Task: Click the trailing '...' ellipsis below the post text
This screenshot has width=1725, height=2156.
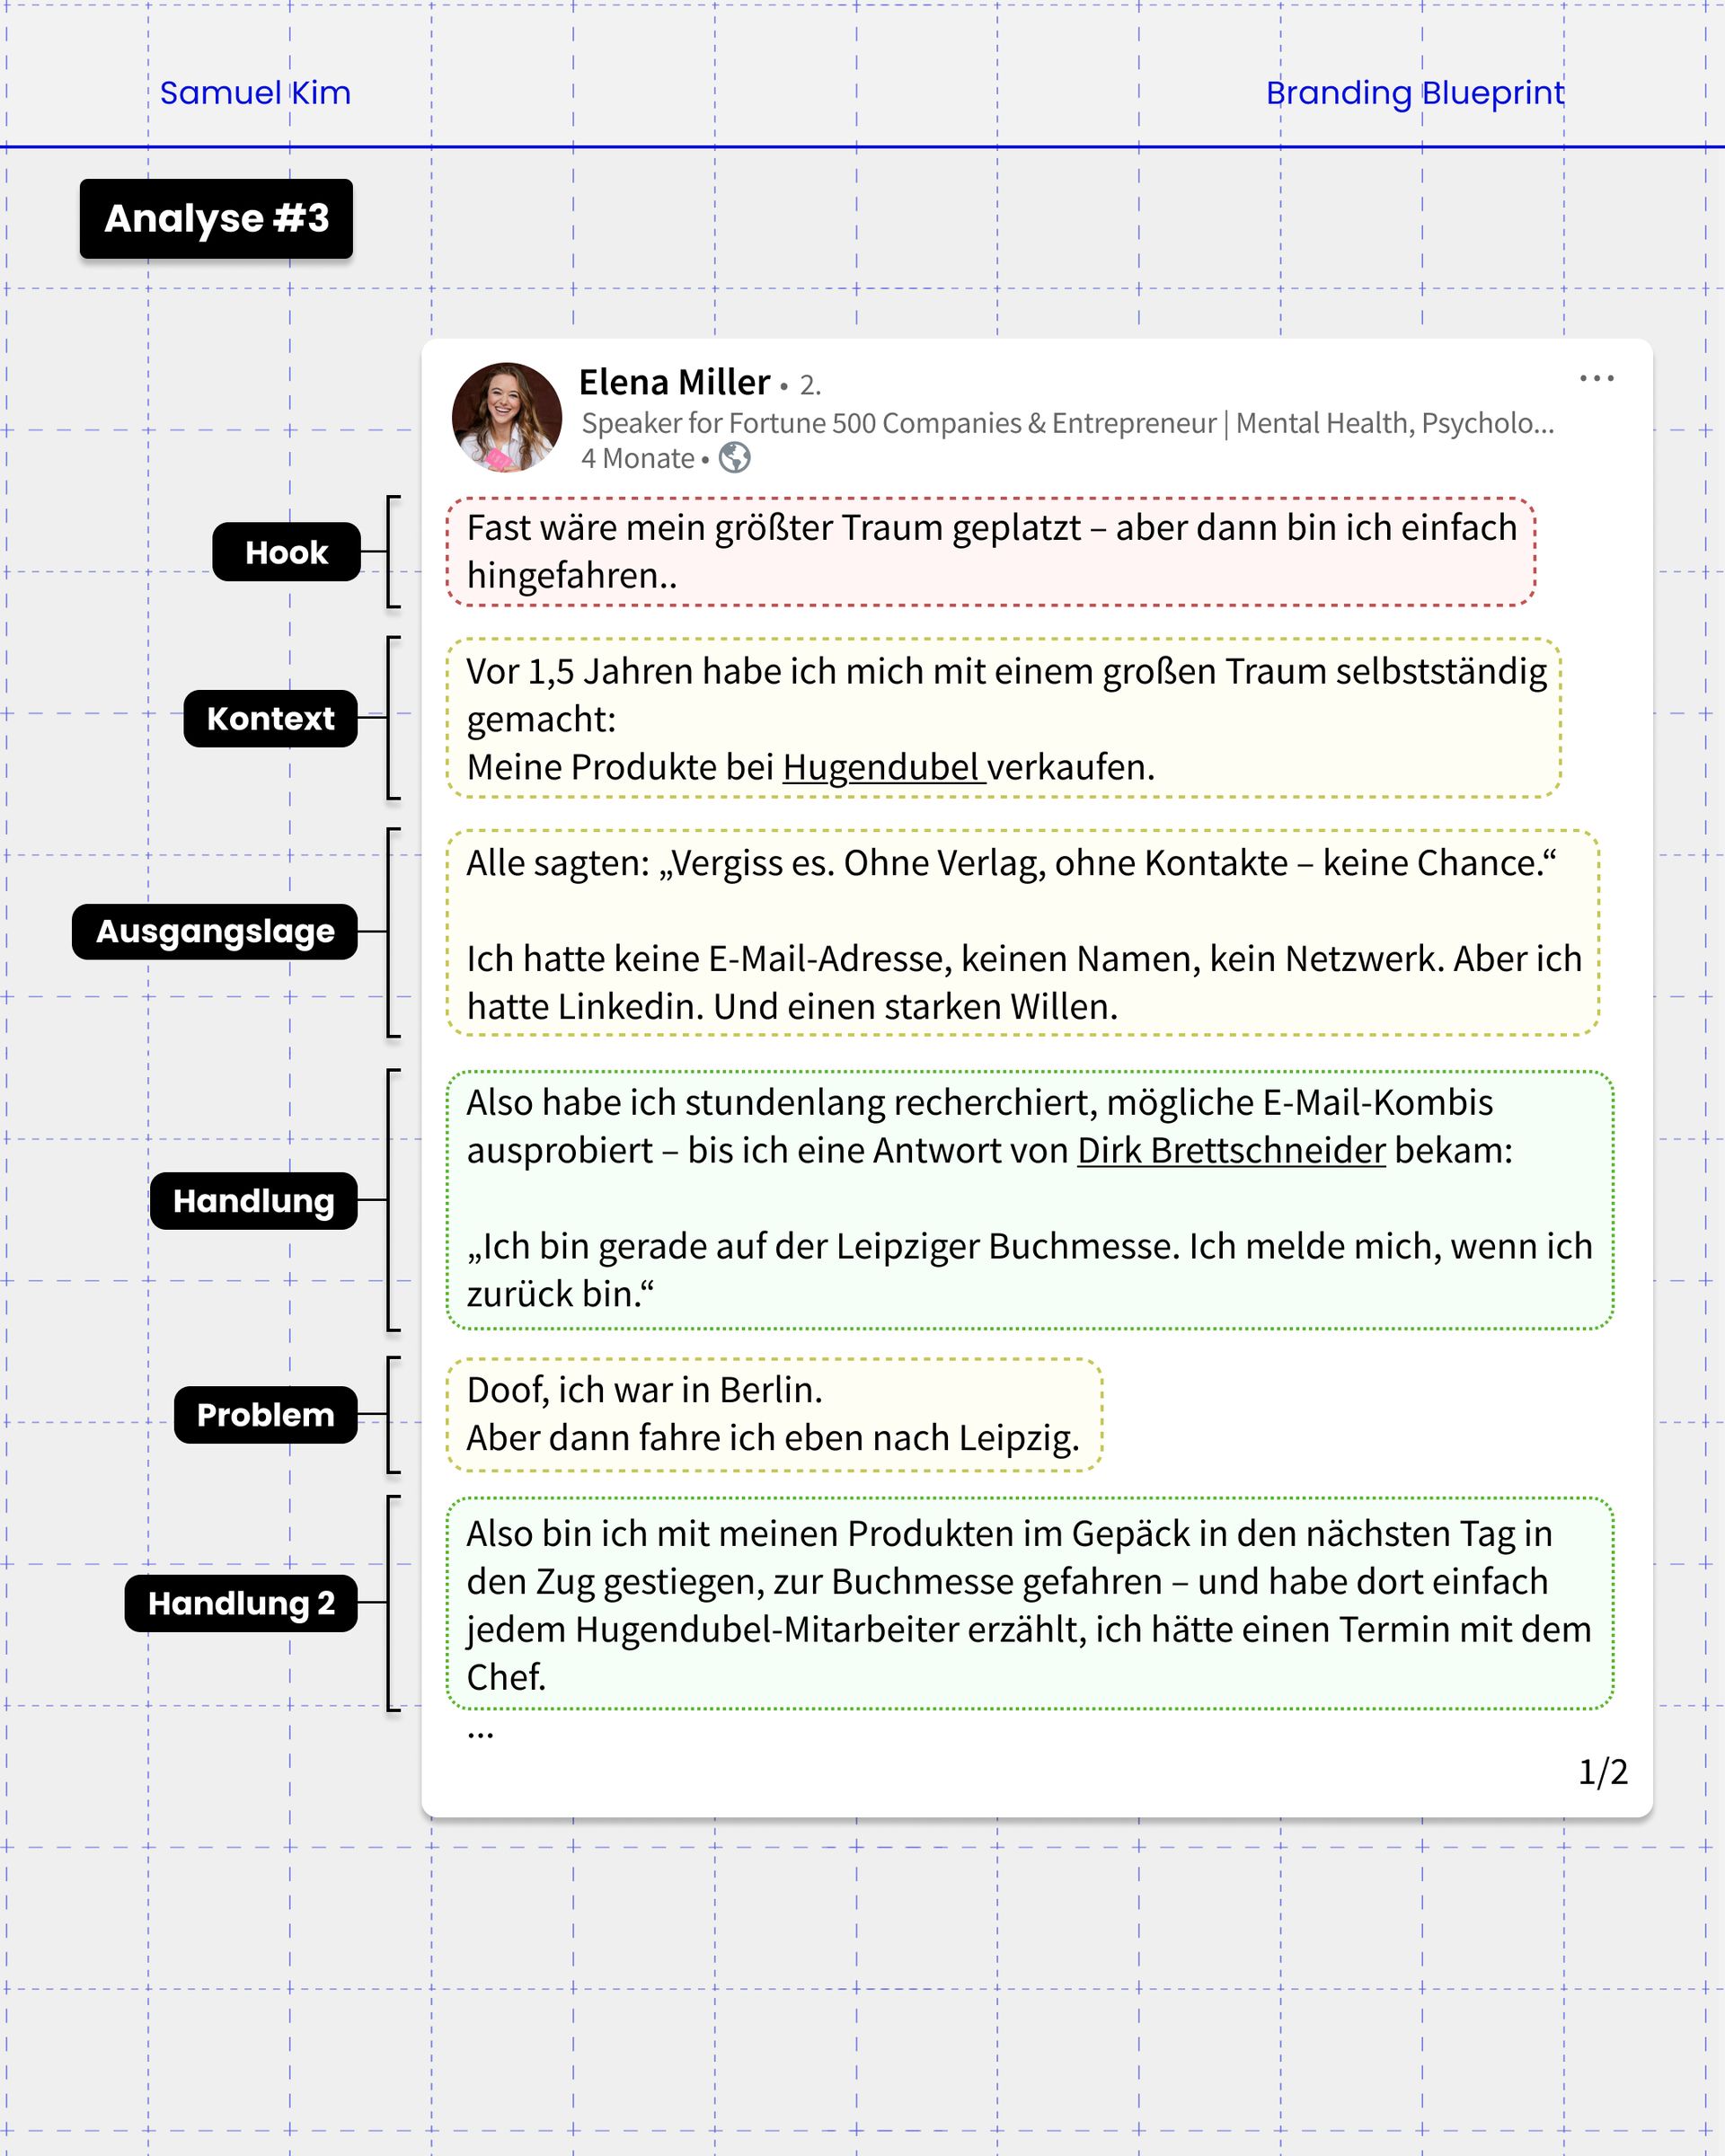Action: point(481,1736)
